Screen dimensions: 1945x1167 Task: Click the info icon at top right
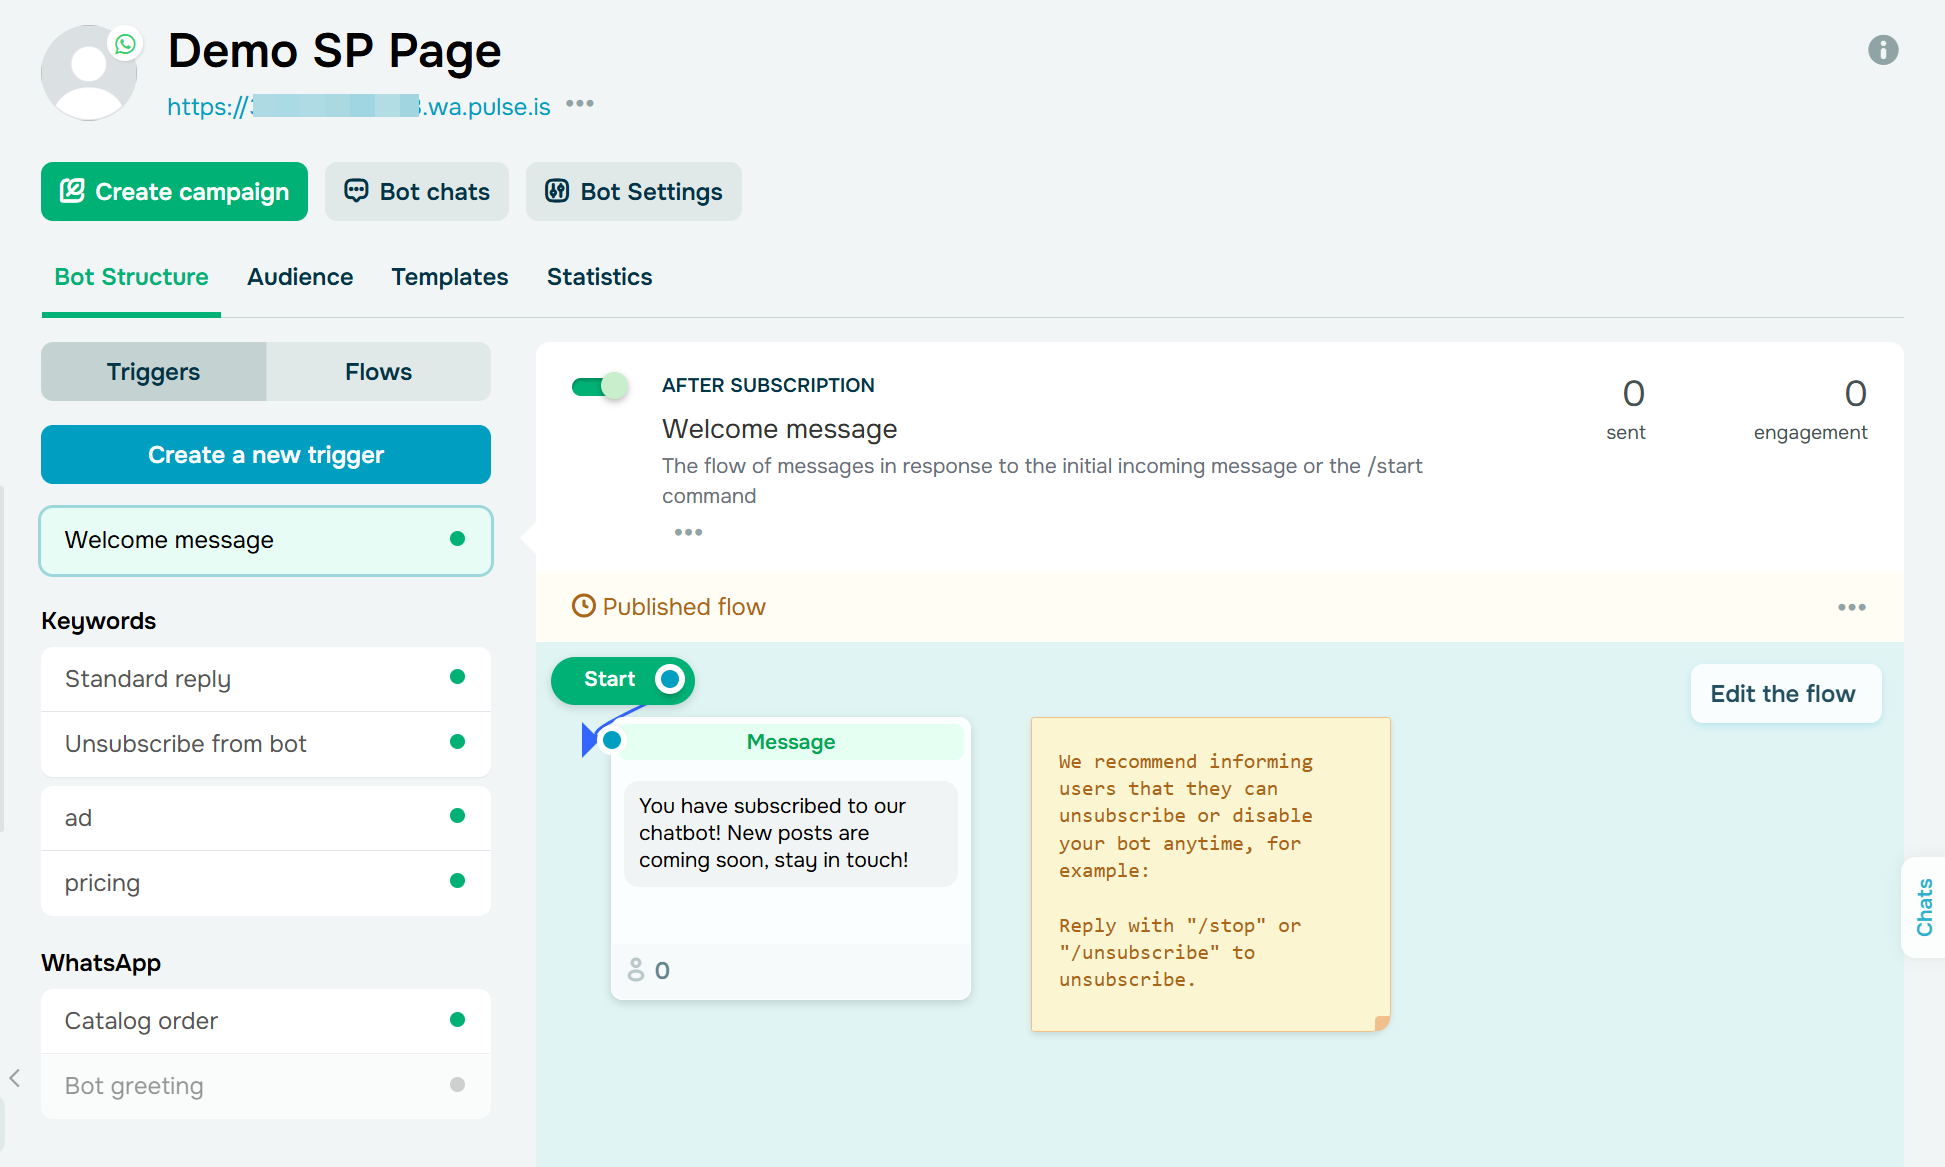pyautogui.click(x=1882, y=50)
